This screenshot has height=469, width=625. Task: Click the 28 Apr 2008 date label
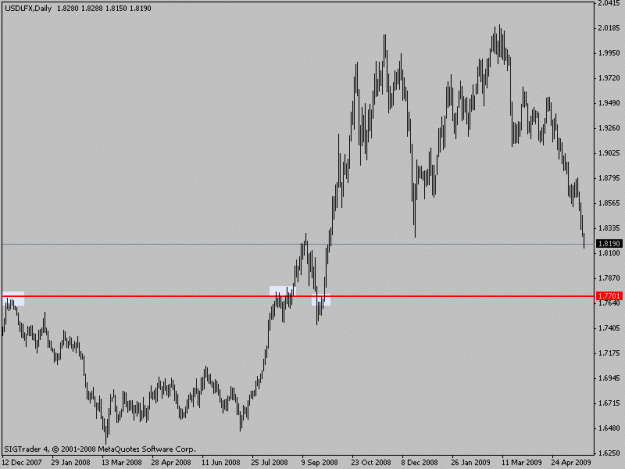coord(171,463)
